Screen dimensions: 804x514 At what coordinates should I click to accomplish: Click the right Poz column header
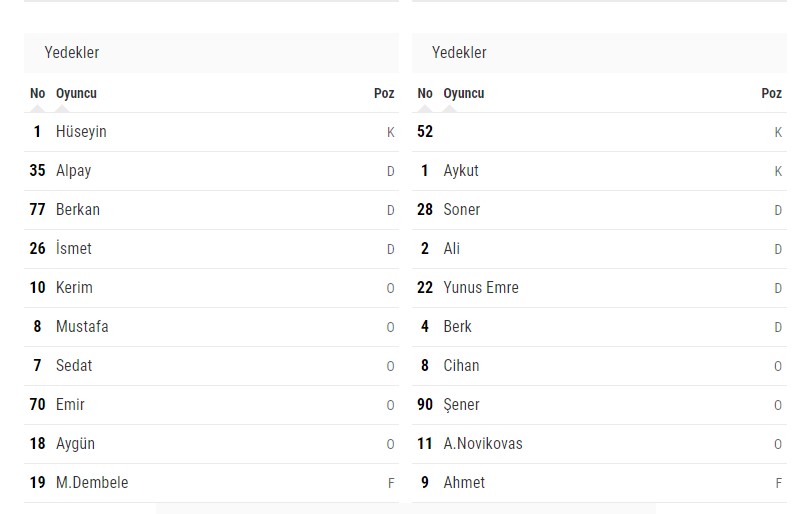click(772, 93)
